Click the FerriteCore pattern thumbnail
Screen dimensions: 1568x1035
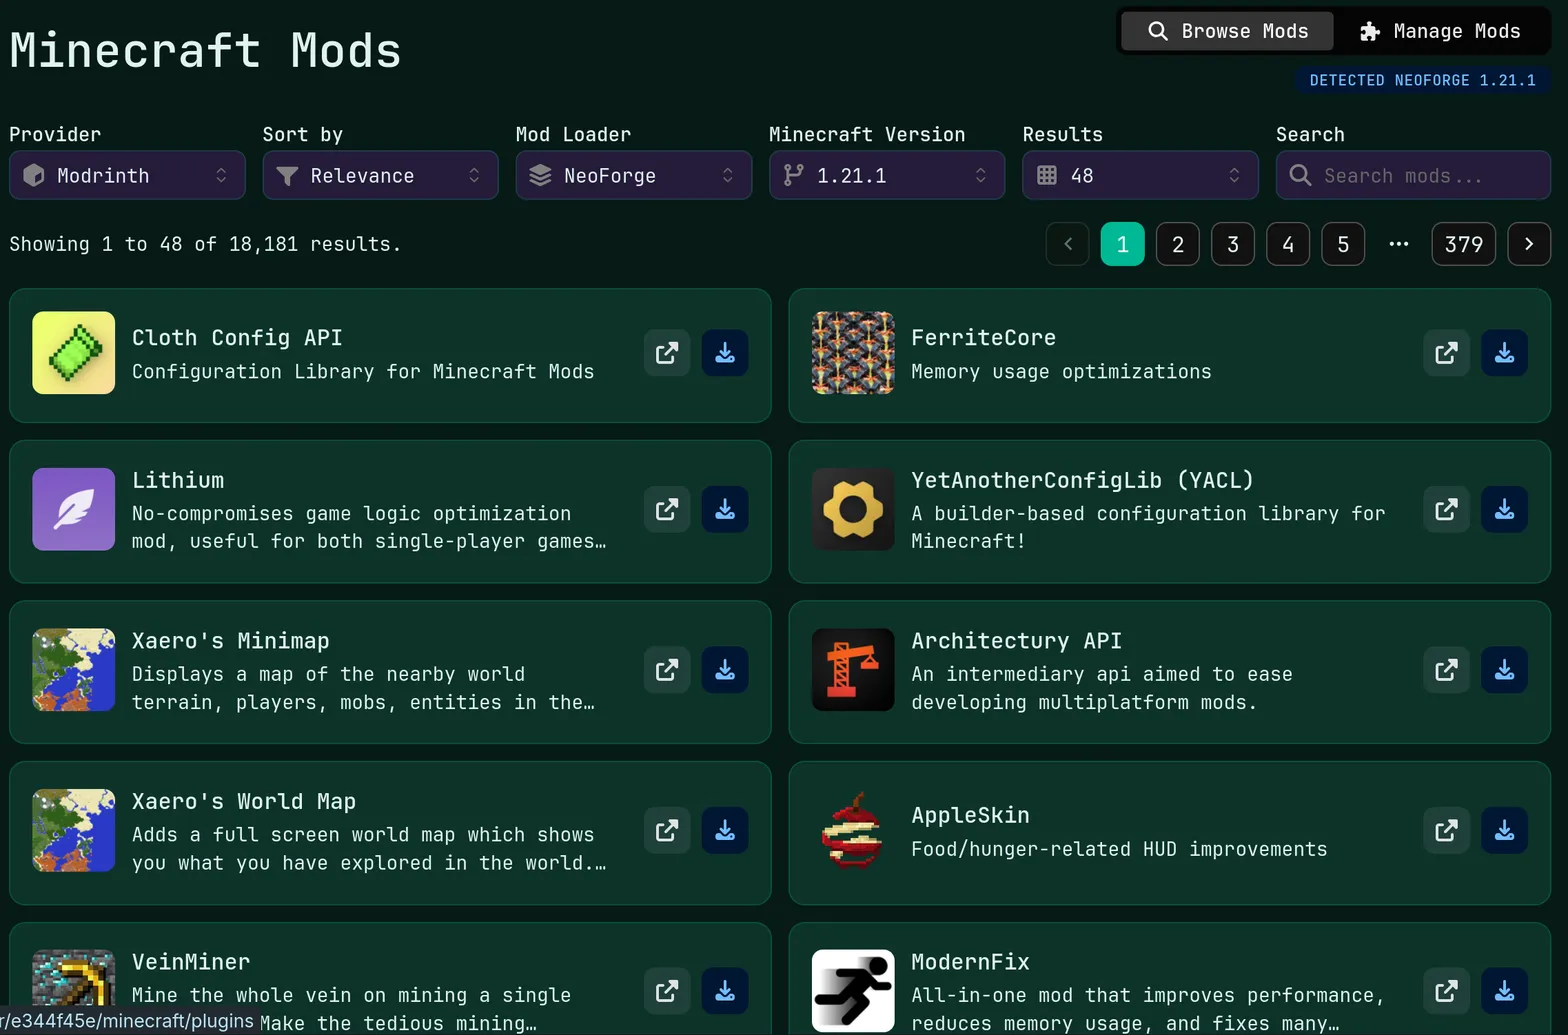853,353
